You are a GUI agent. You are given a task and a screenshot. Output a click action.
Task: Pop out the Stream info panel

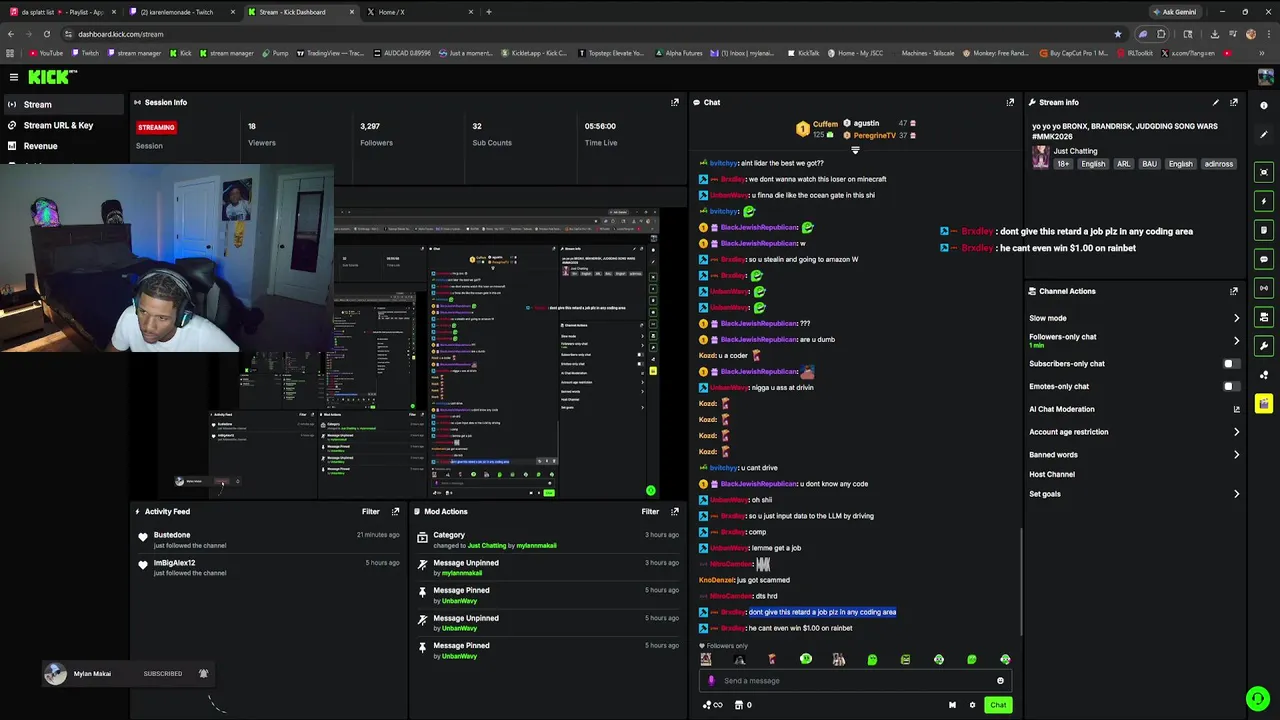[1234, 102]
